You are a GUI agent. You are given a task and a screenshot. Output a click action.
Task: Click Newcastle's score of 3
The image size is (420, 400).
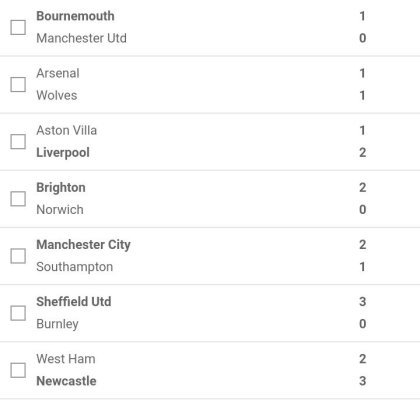tap(362, 381)
